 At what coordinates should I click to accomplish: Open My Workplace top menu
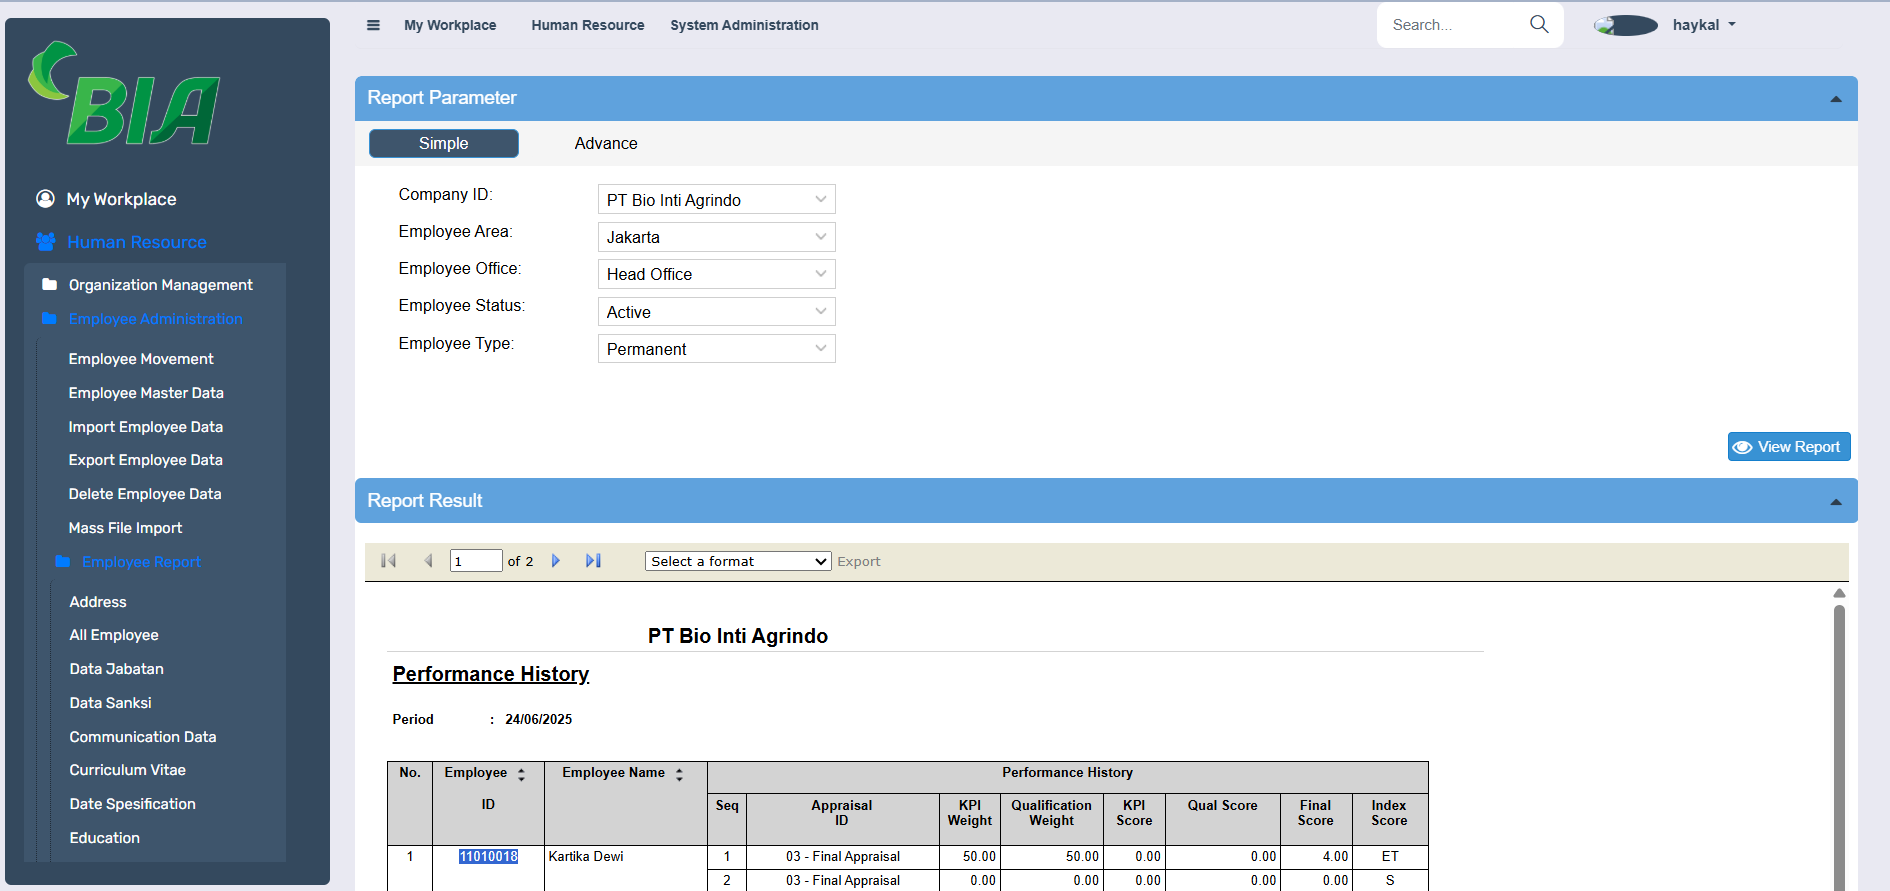click(450, 25)
